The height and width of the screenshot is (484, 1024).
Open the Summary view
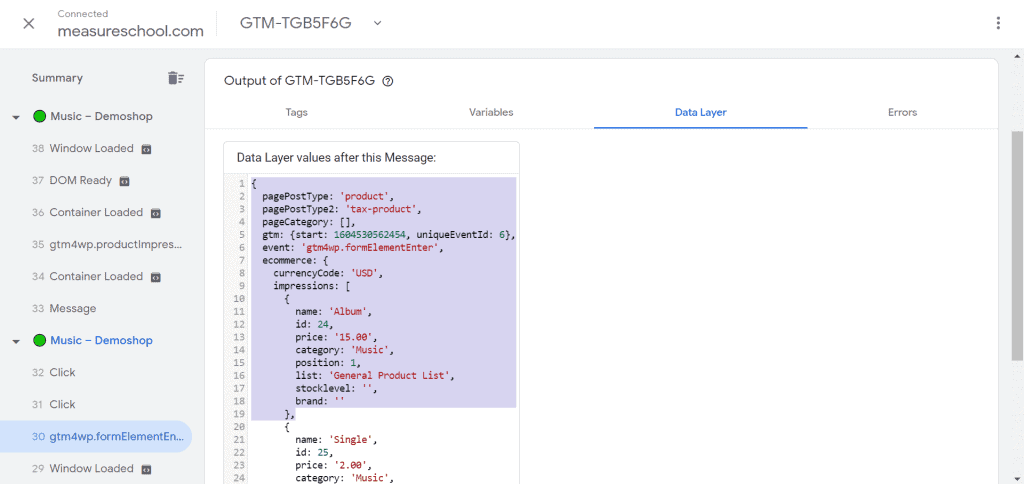57,78
